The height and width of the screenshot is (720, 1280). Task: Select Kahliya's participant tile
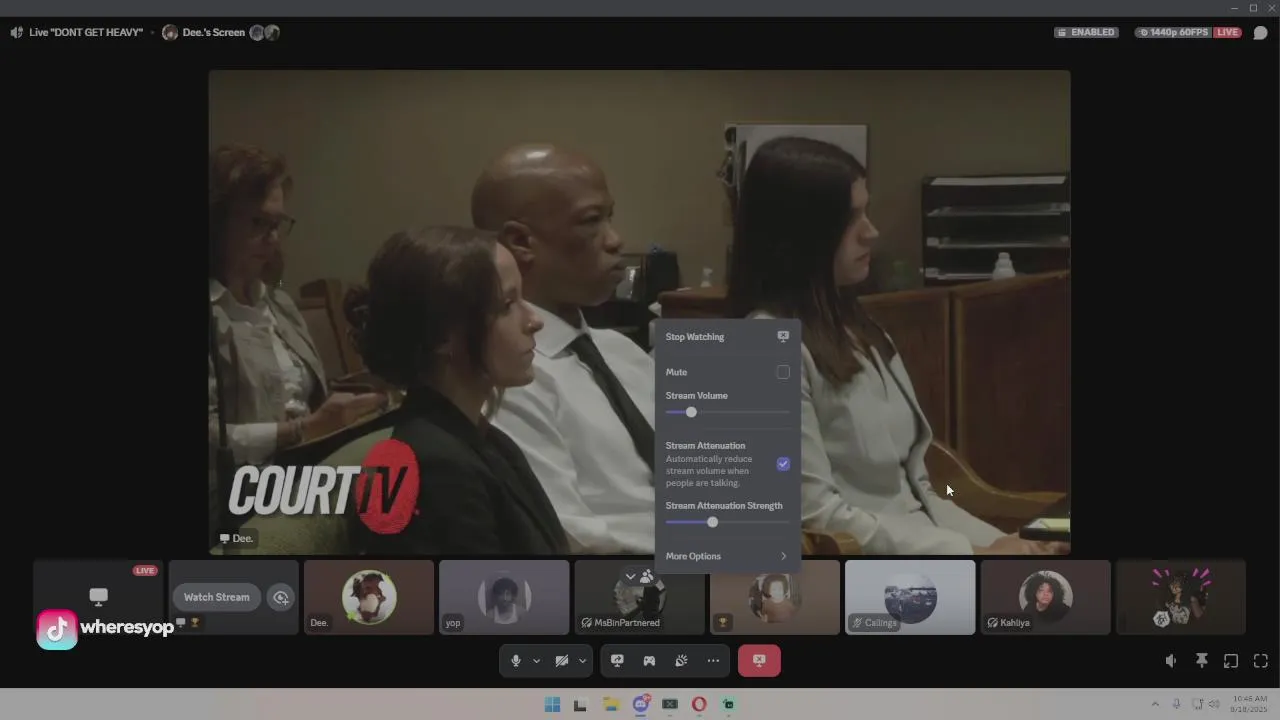(1045, 597)
